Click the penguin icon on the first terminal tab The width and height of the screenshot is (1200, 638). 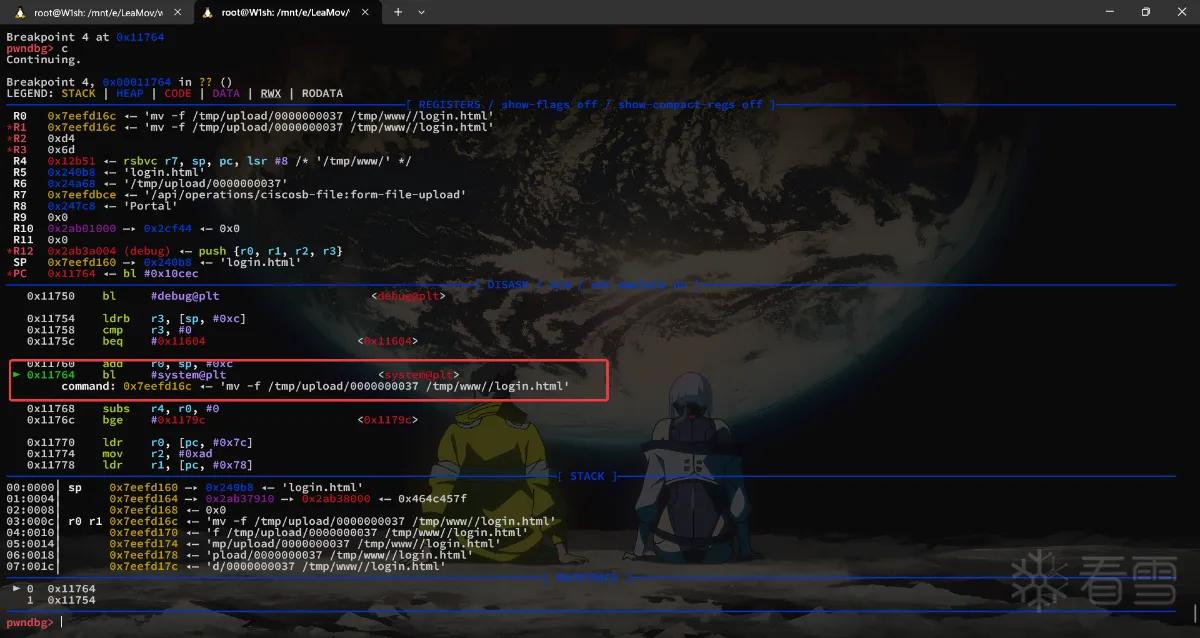(21, 12)
